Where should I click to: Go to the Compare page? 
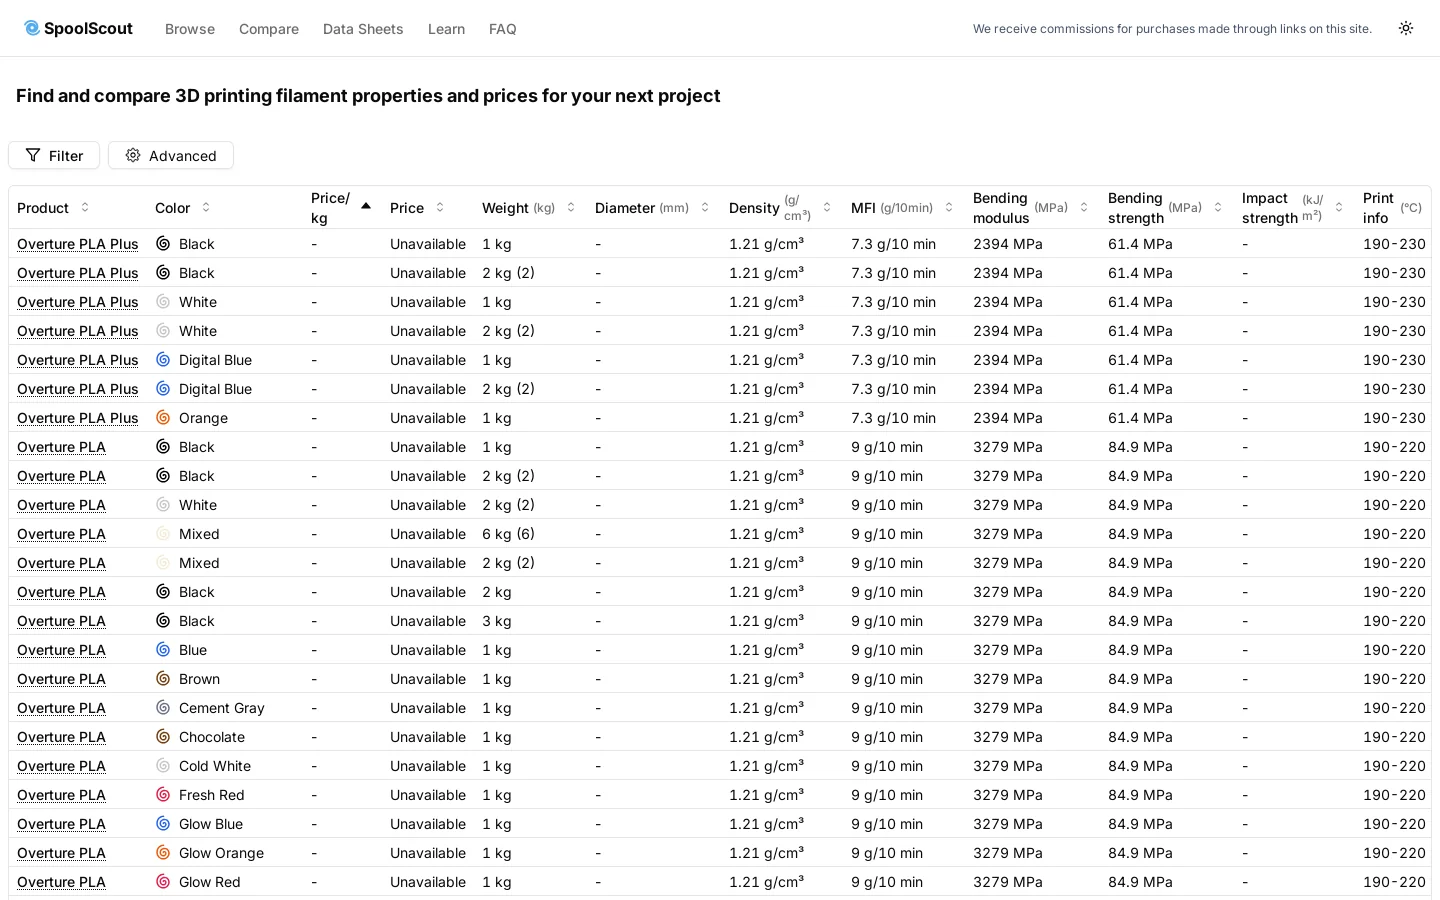[269, 29]
